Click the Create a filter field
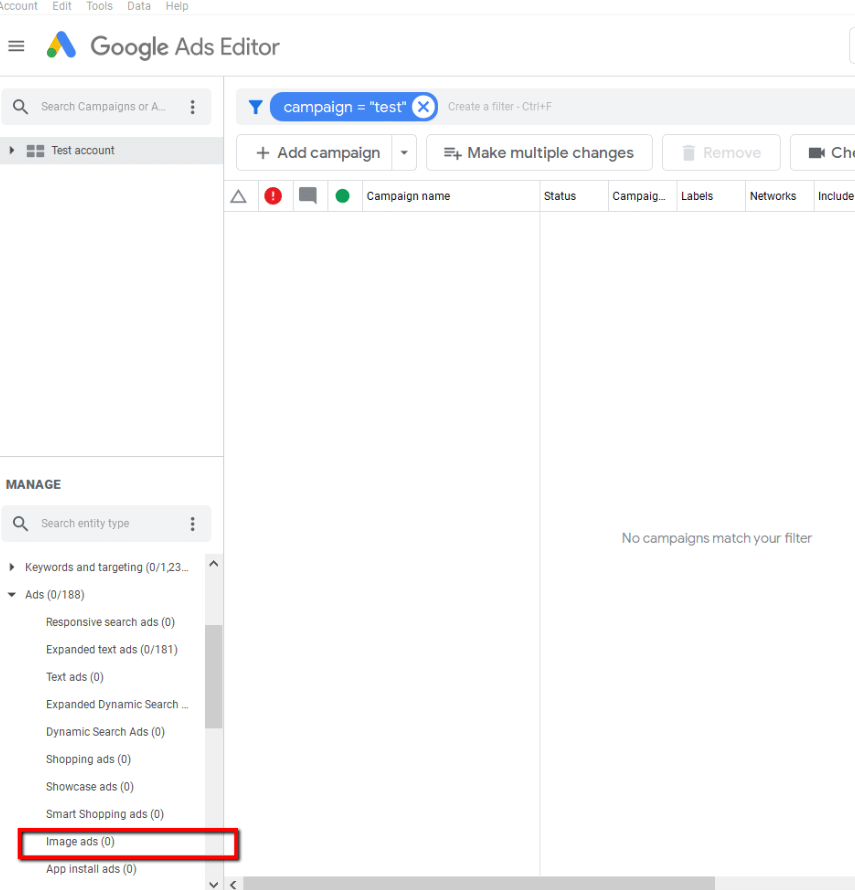 pos(499,107)
